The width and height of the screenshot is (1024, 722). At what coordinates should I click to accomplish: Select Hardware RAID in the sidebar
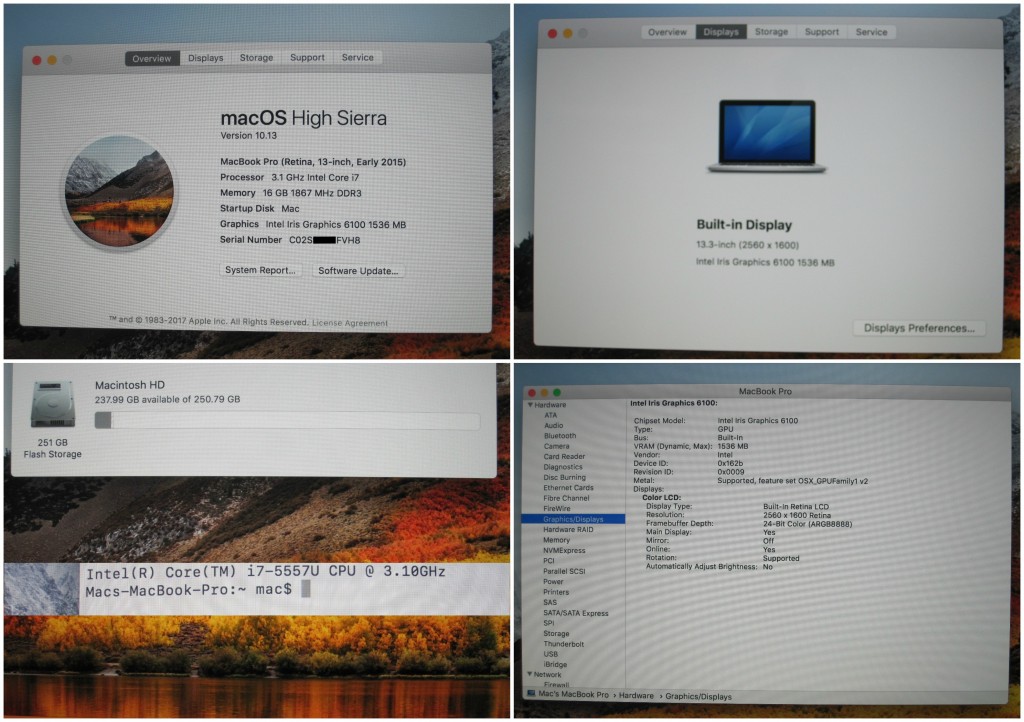click(x=568, y=529)
